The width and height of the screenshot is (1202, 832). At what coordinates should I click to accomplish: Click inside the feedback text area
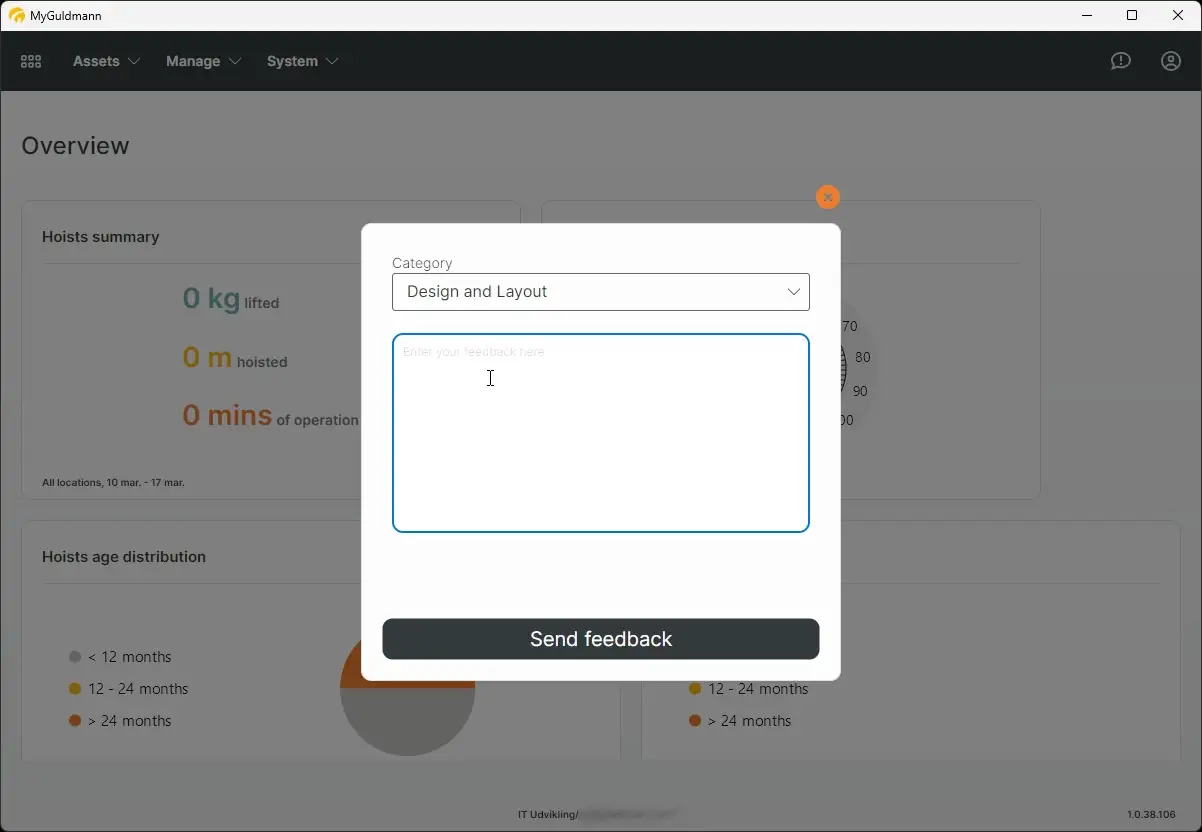pyautogui.click(x=600, y=430)
